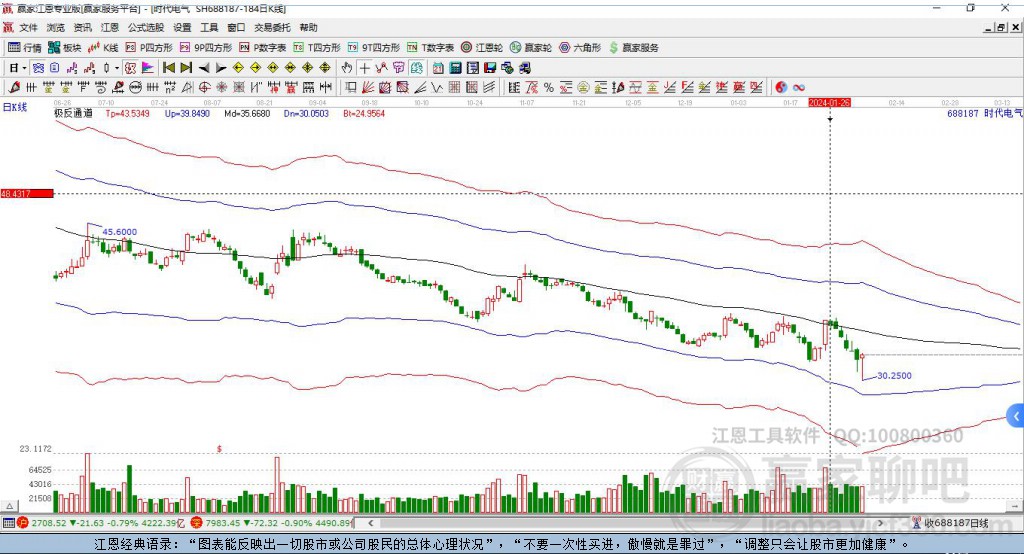Click the highlighted date 2024-01-26 marker
This screenshot has height=554, width=1024.
(x=829, y=103)
